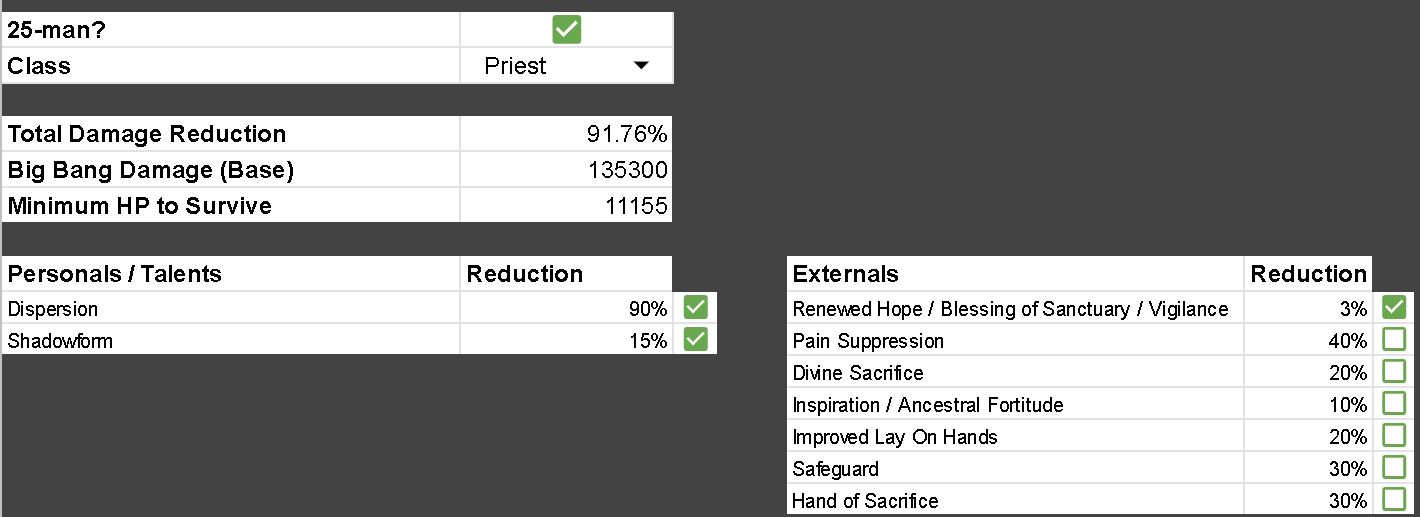Click the Dispersion 90% reduction cell

(x=566, y=309)
